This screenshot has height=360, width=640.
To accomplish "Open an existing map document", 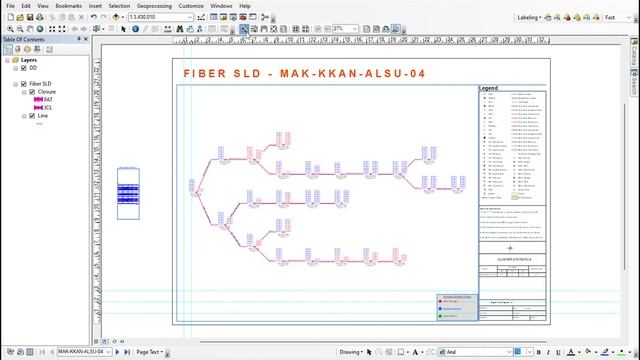I will tap(20, 17).
